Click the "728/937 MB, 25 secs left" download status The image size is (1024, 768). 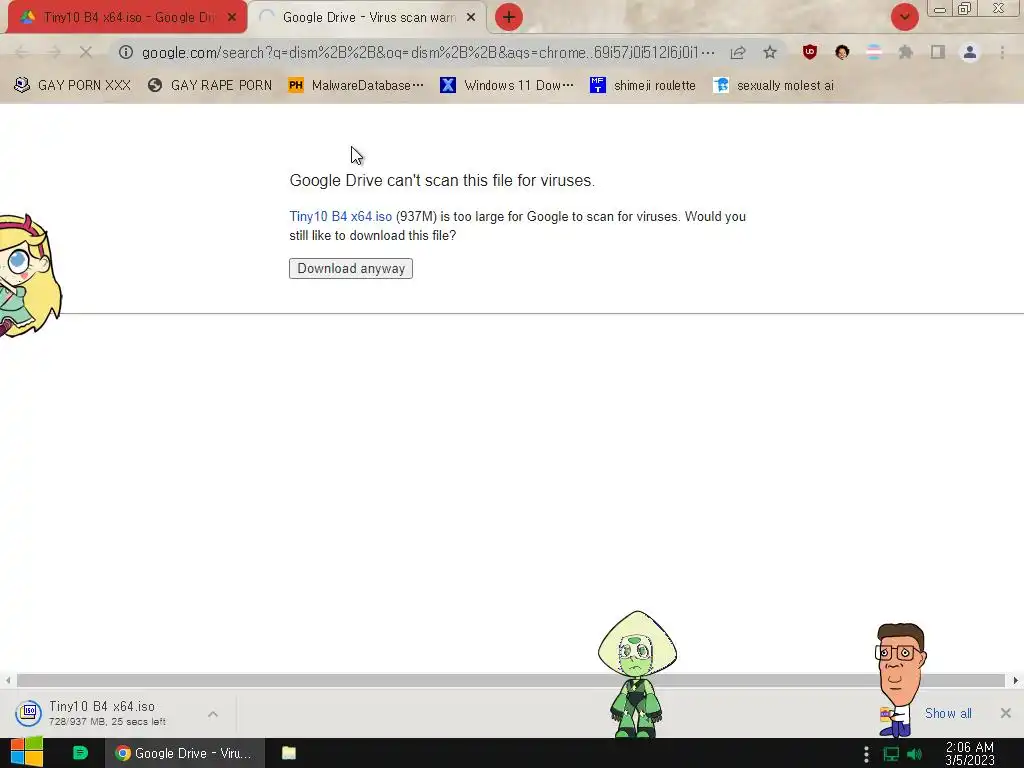107,722
